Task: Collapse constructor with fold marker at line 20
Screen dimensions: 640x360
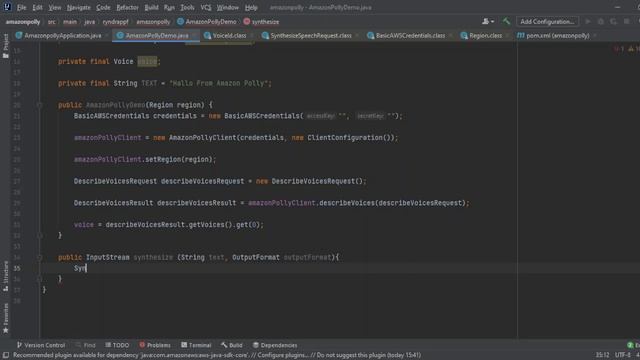Action: pyautogui.click(x=40, y=105)
